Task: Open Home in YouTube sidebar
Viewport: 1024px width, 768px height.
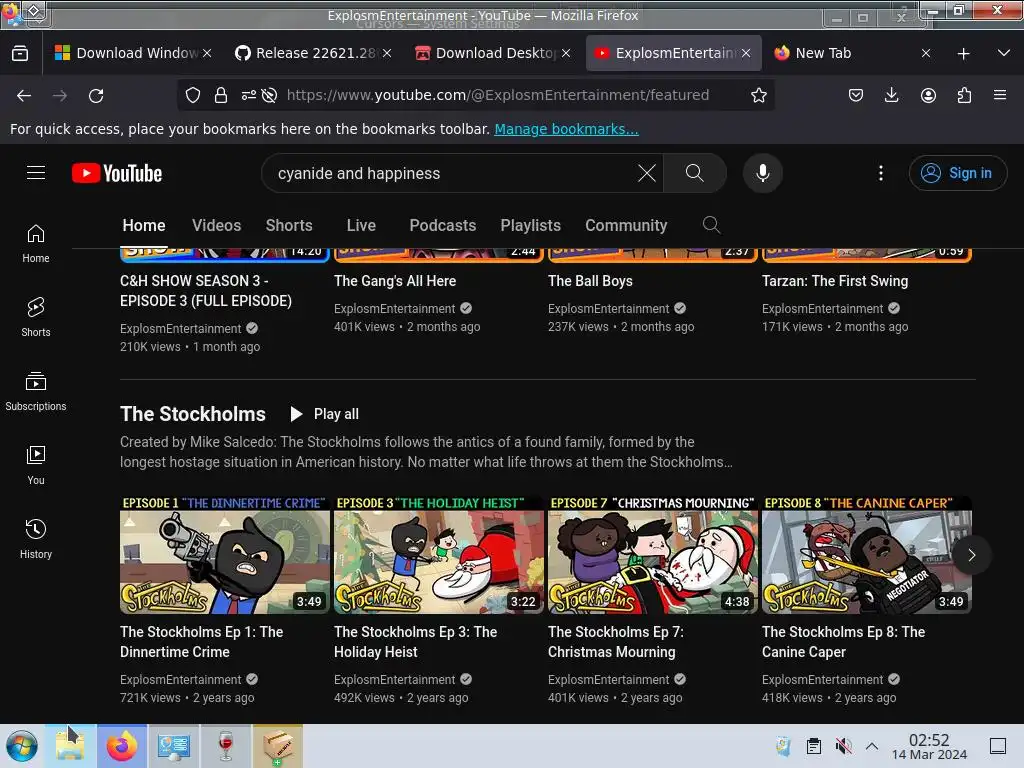Action: pos(36,243)
